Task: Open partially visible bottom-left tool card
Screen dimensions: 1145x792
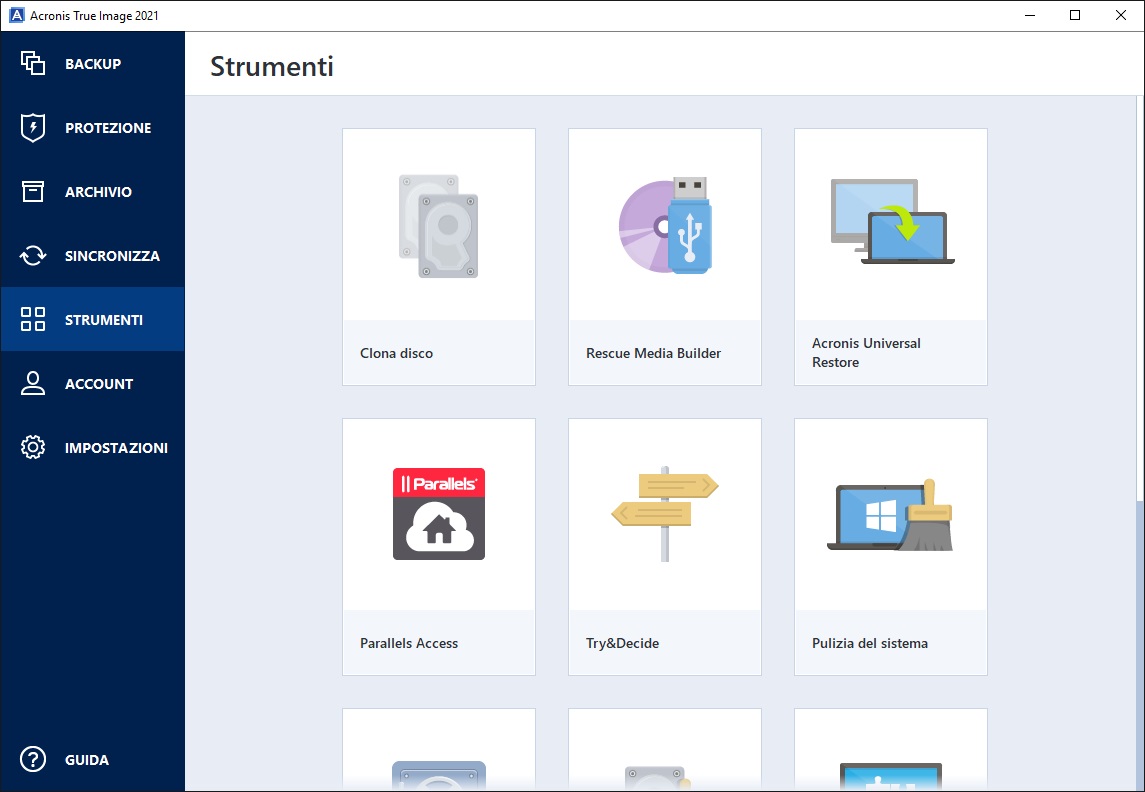Action: 439,750
